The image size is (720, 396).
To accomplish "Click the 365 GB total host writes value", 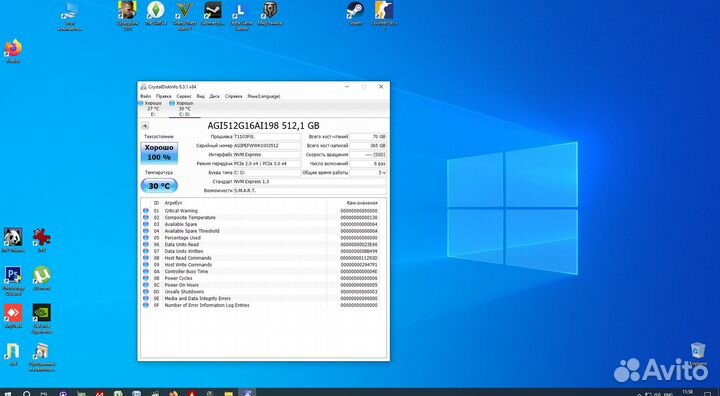I will 368,146.
